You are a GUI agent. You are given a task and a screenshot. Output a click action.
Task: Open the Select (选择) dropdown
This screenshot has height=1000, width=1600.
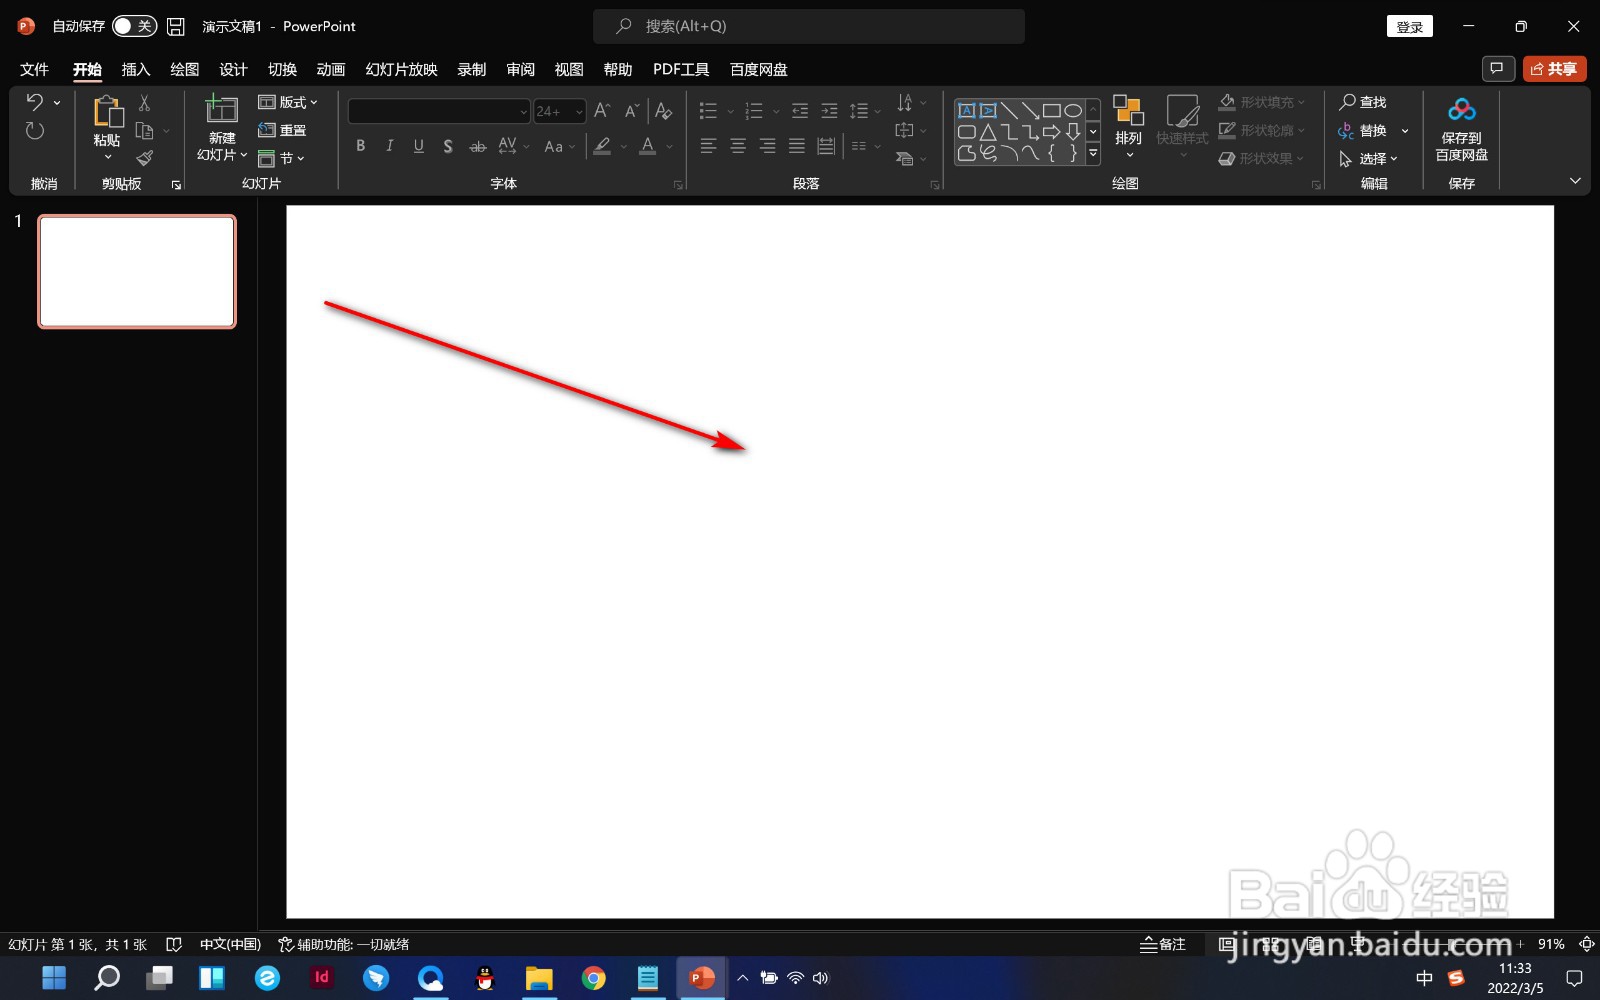coord(1368,158)
